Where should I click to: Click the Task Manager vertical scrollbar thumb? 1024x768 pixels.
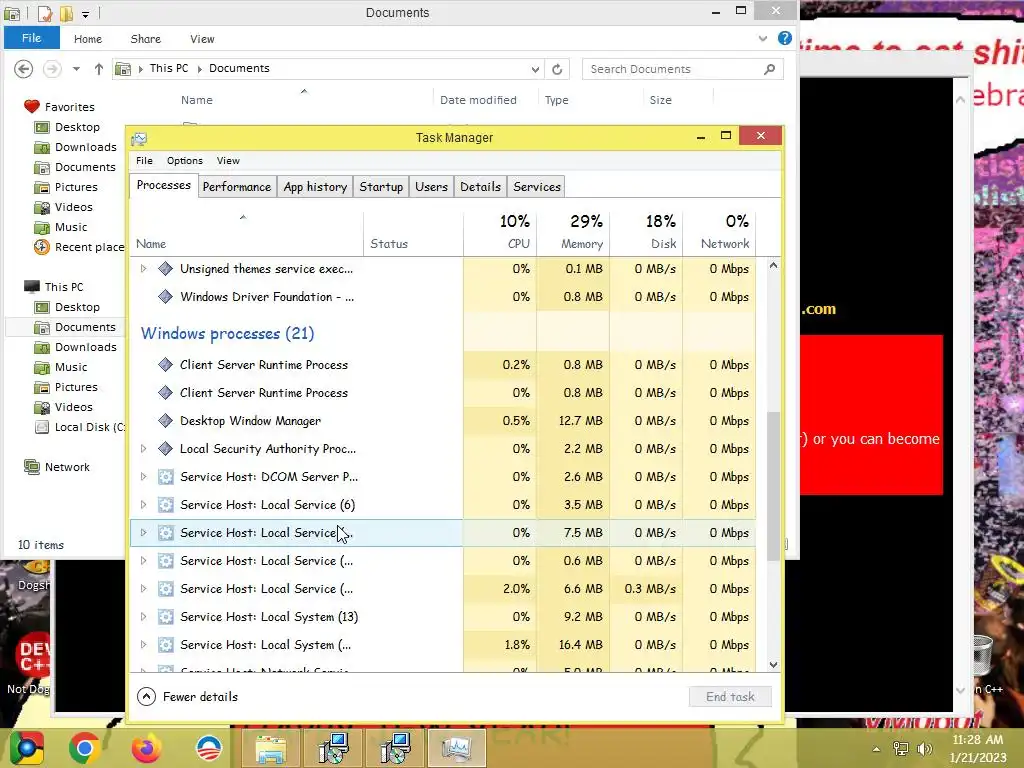click(x=773, y=486)
